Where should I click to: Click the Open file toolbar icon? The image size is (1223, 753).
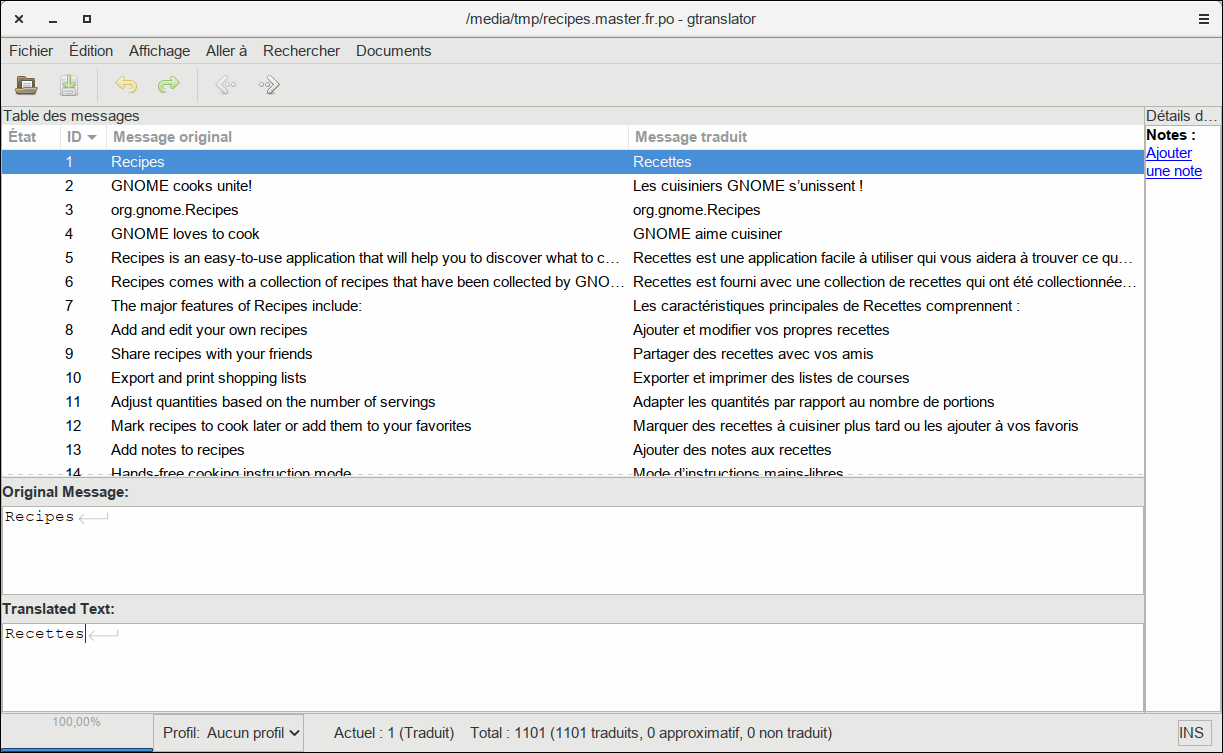coord(26,86)
